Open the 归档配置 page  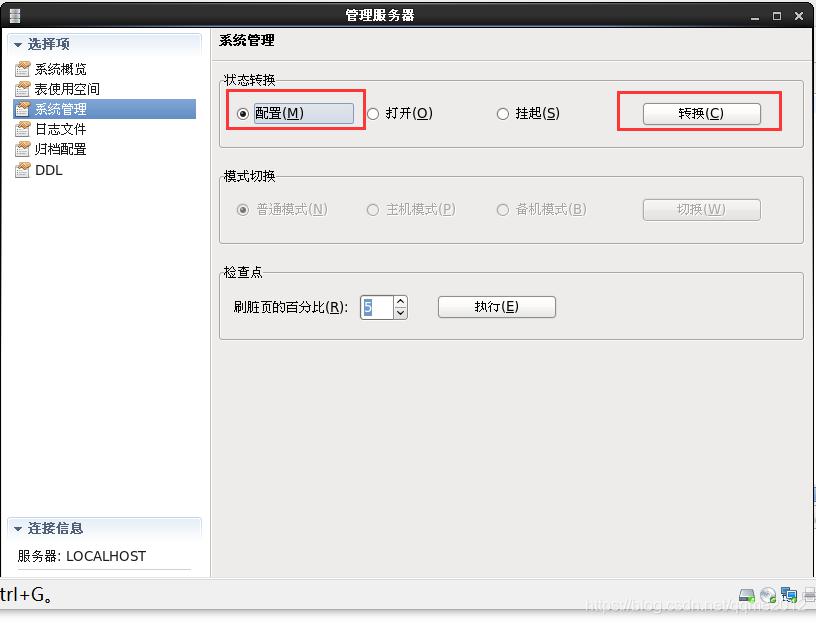[60, 149]
